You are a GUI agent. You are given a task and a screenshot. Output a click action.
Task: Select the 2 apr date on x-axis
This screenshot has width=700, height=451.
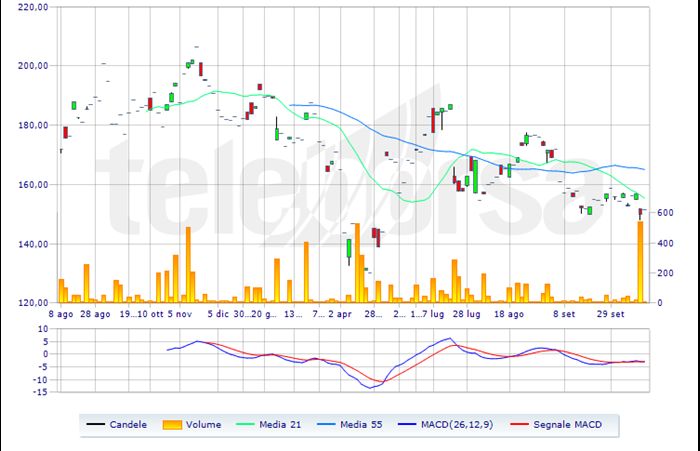tap(338, 313)
